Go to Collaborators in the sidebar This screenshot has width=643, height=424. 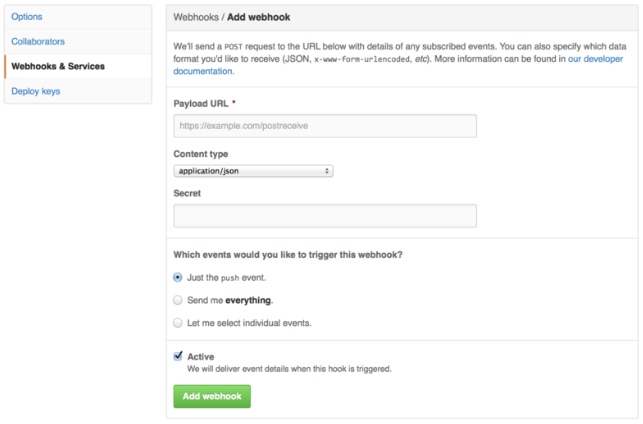click(x=38, y=41)
